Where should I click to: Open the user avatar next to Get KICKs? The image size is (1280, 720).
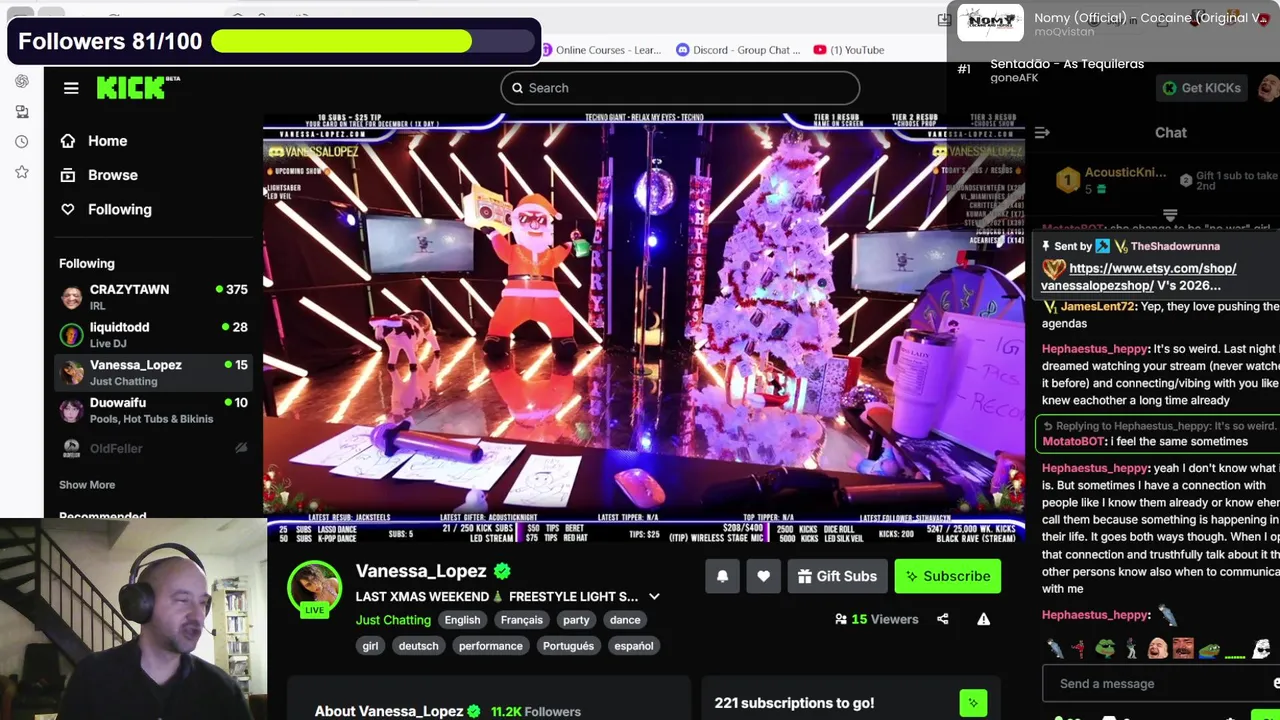tap(1268, 88)
